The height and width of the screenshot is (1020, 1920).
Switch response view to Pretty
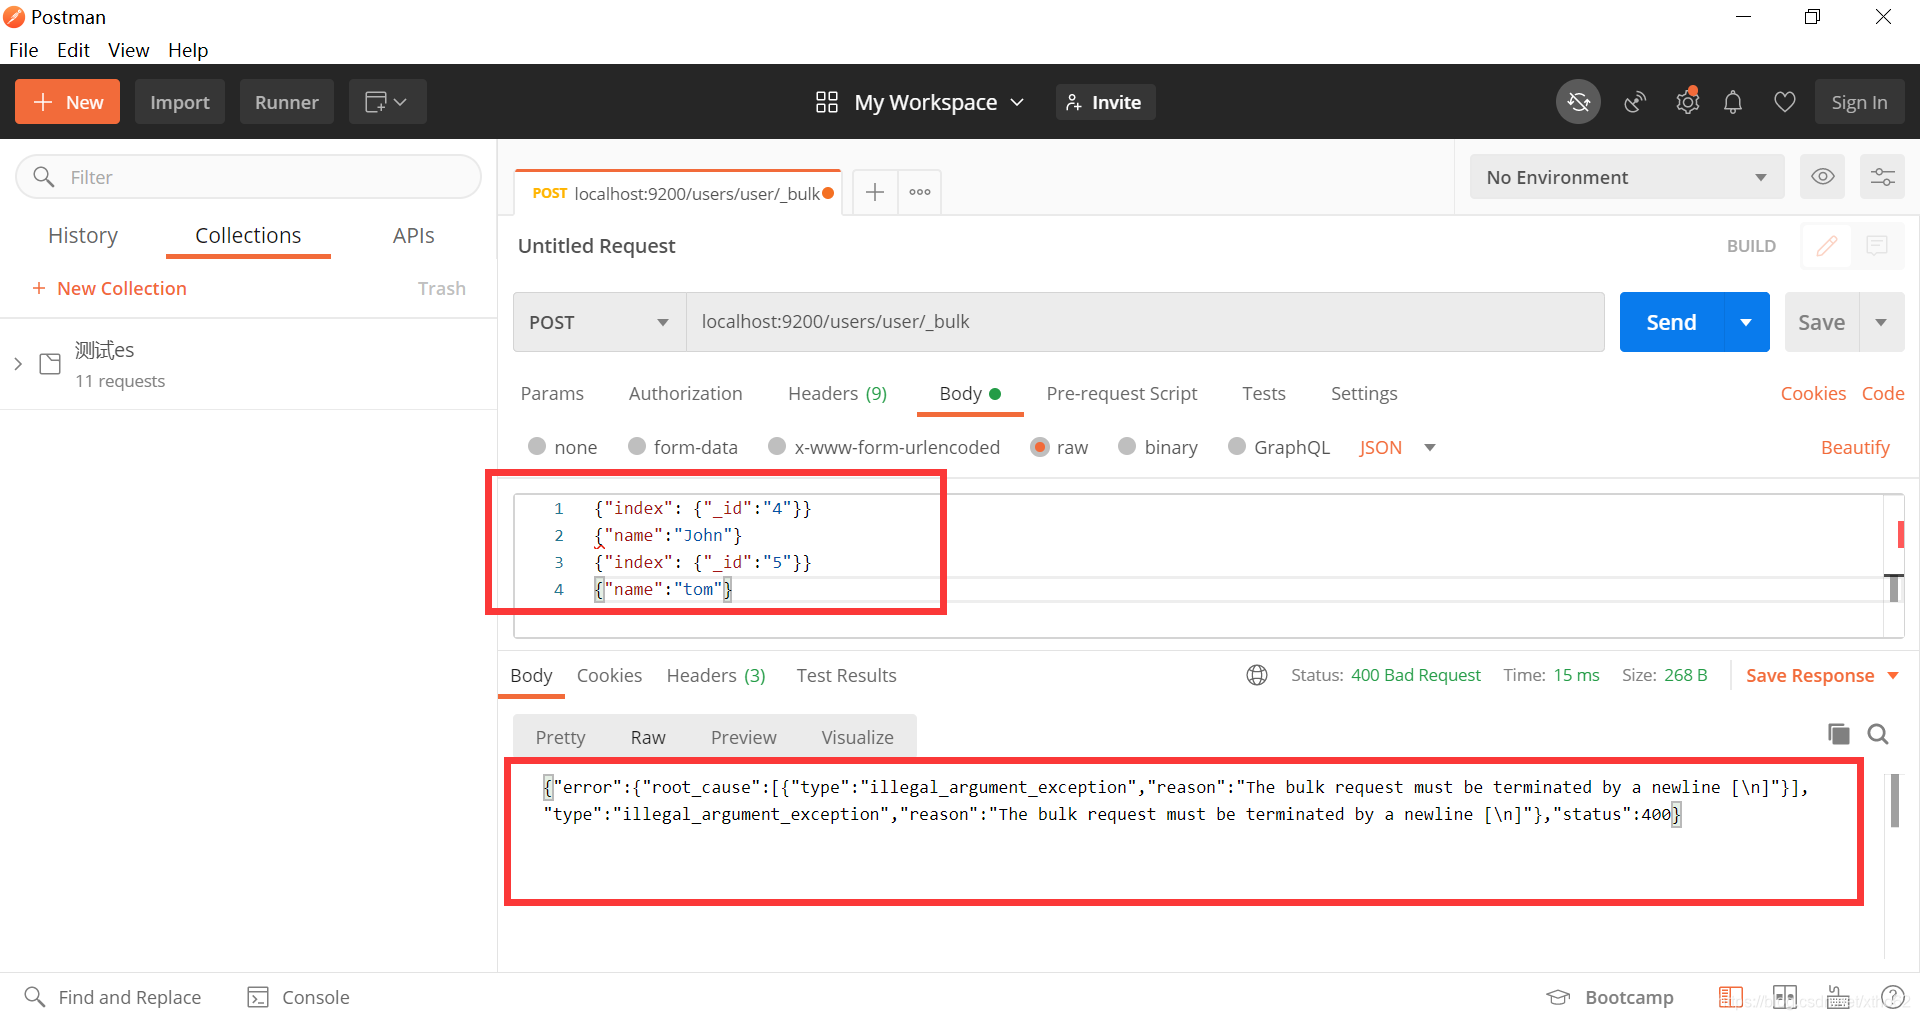click(560, 737)
